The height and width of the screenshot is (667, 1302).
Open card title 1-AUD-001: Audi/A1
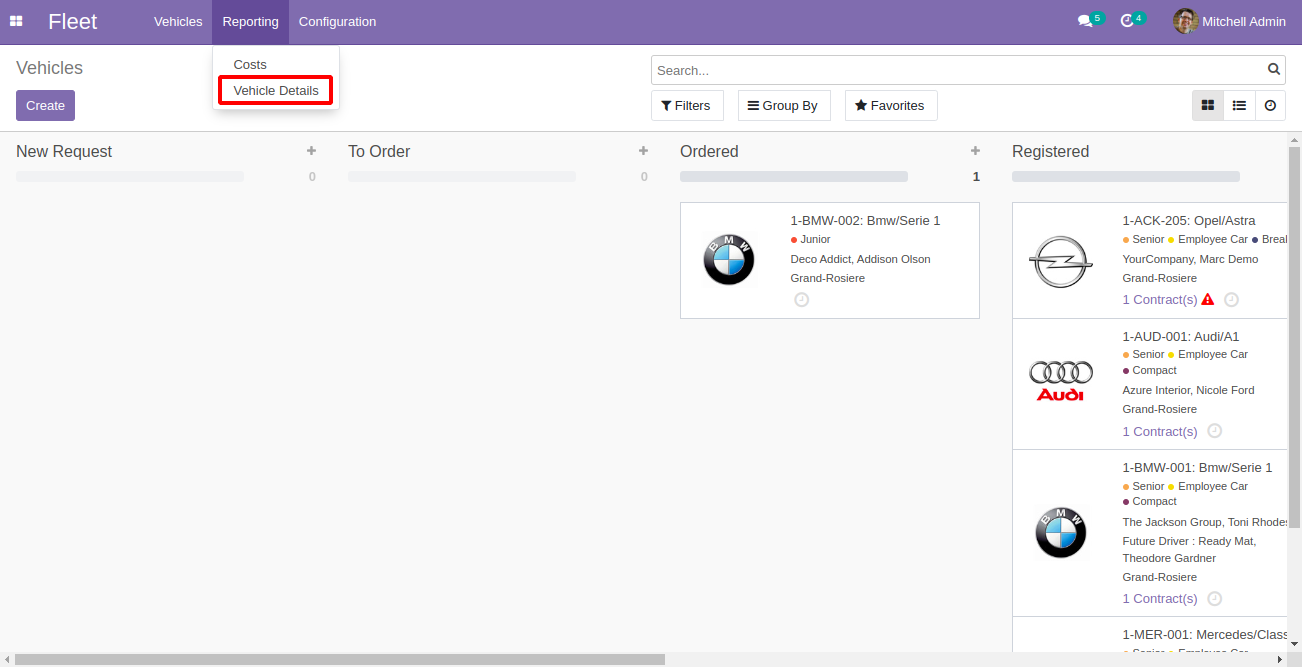(1180, 336)
